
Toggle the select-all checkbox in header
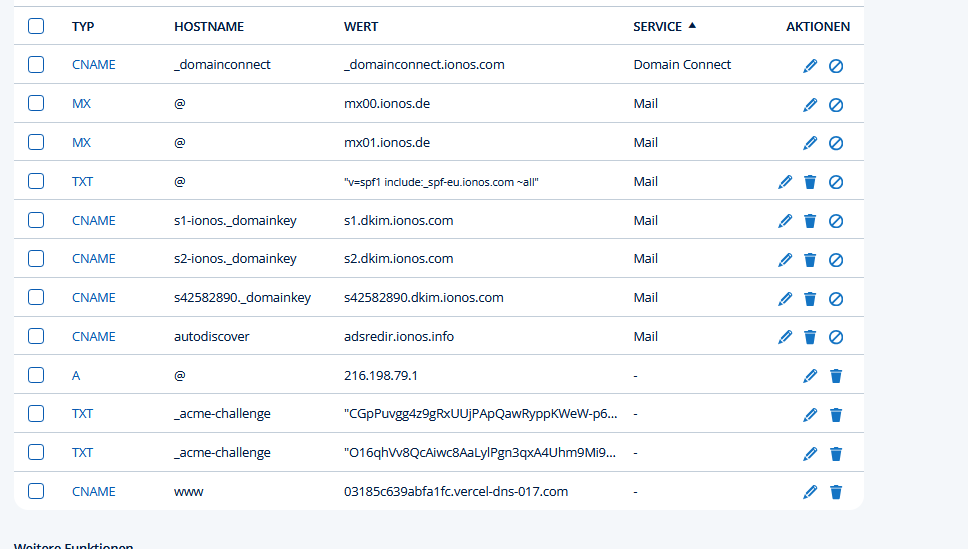(36, 26)
